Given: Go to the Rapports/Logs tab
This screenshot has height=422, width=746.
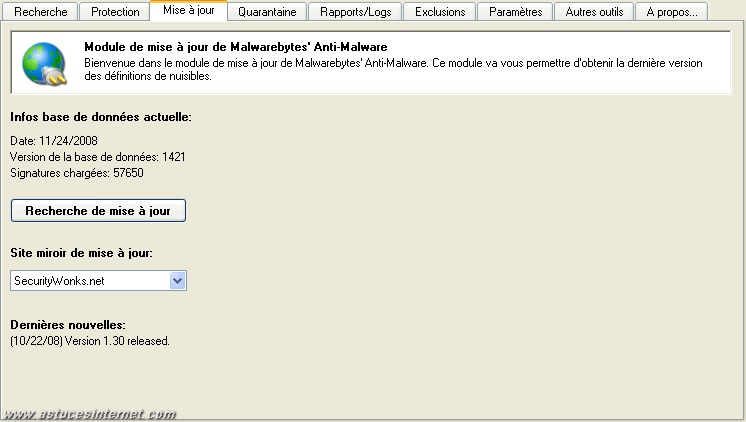Looking at the screenshot, I should coord(355,12).
